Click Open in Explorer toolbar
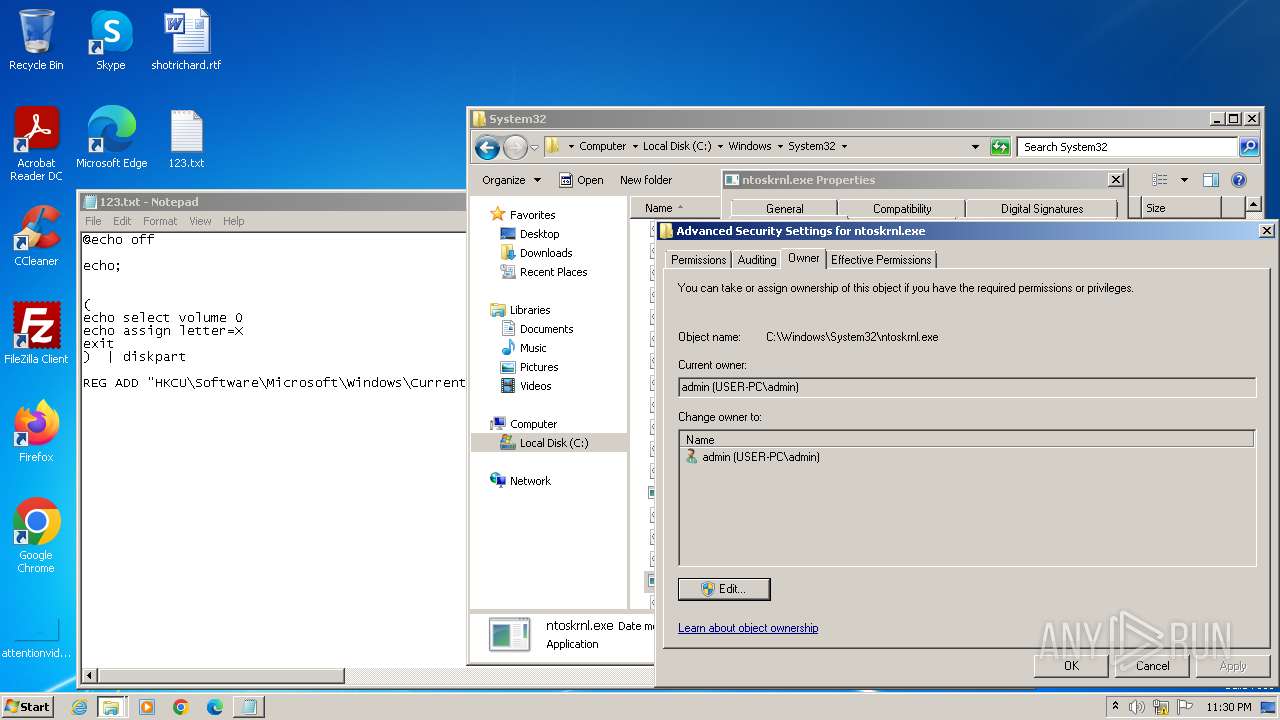Image resolution: width=1280 pixels, height=720 pixels. click(x=581, y=180)
